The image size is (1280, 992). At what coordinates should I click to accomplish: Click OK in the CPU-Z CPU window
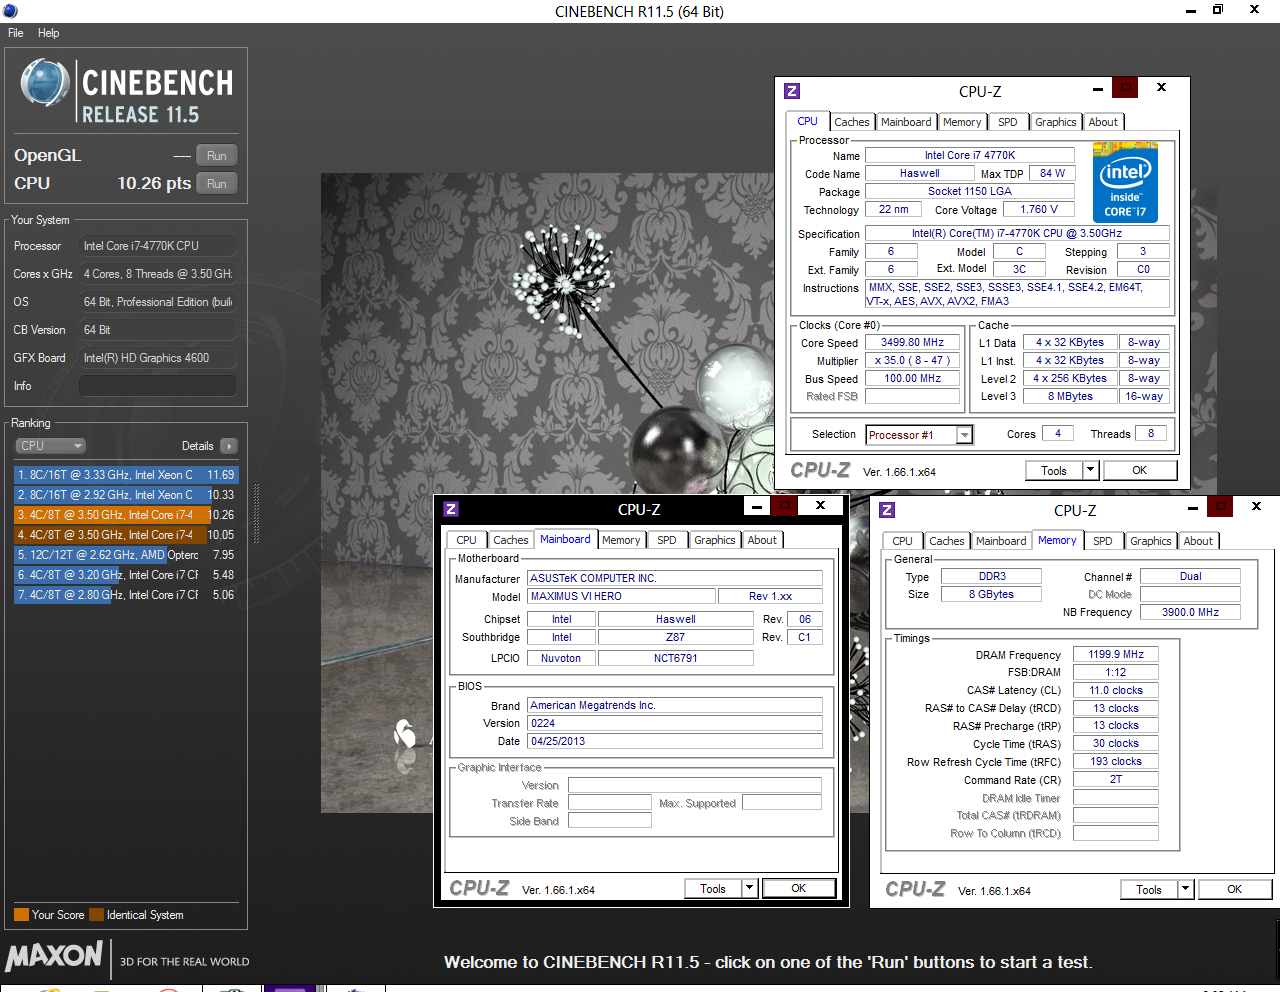[1140, 471]
